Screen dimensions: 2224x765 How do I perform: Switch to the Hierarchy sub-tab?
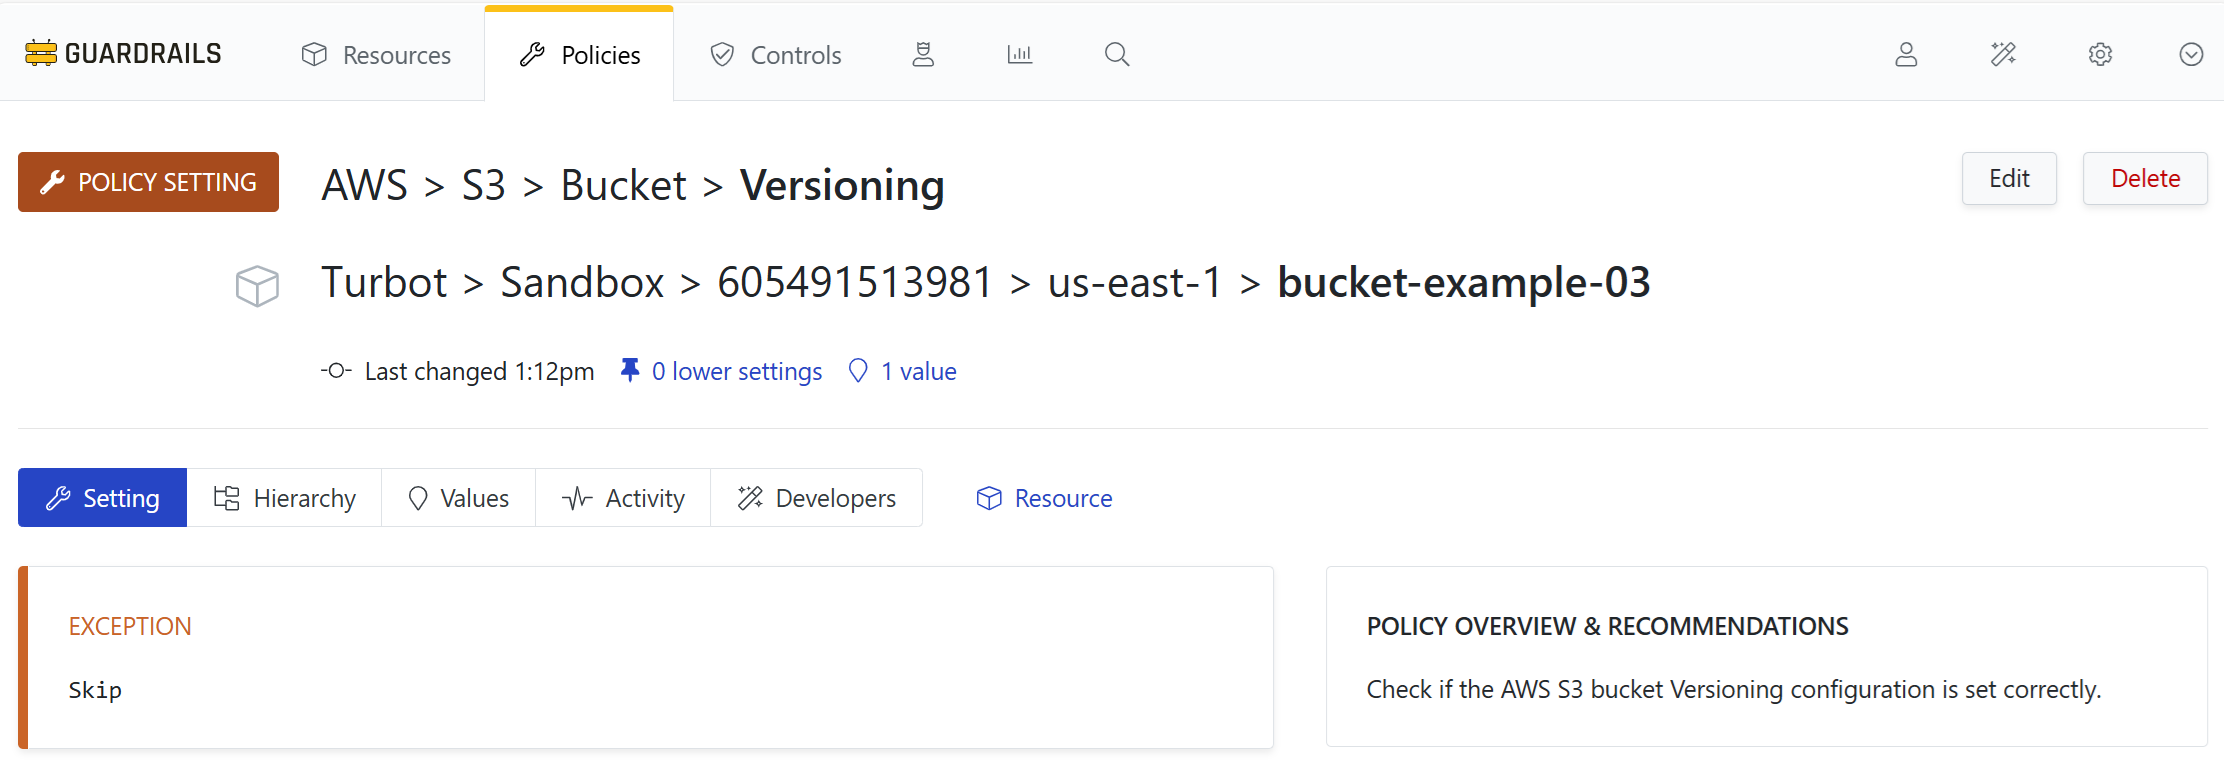point(285,498)
